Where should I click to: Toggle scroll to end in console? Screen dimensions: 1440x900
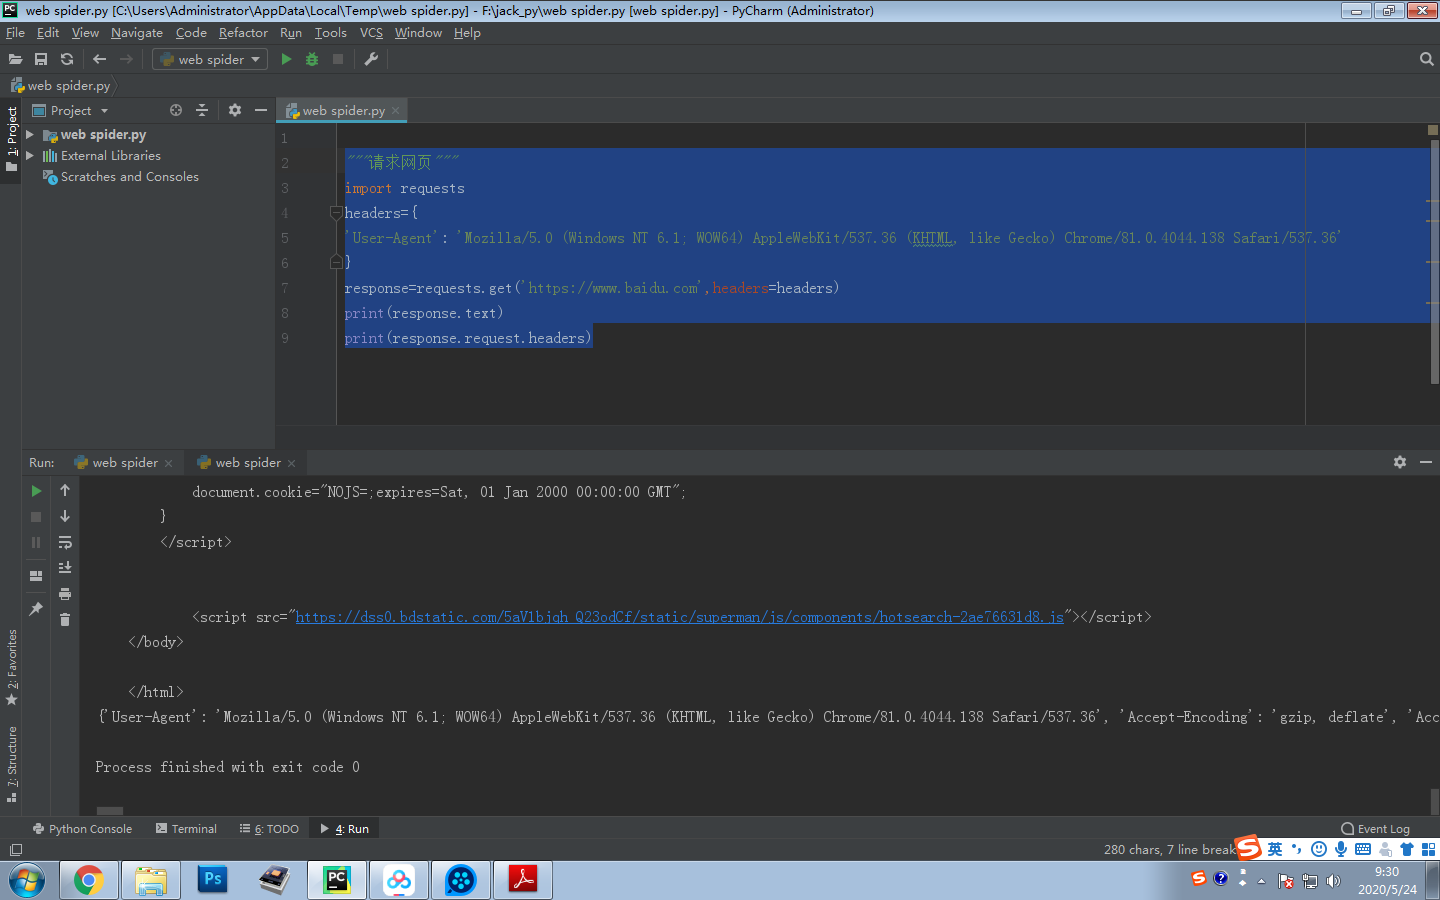(x=65, y=567)
